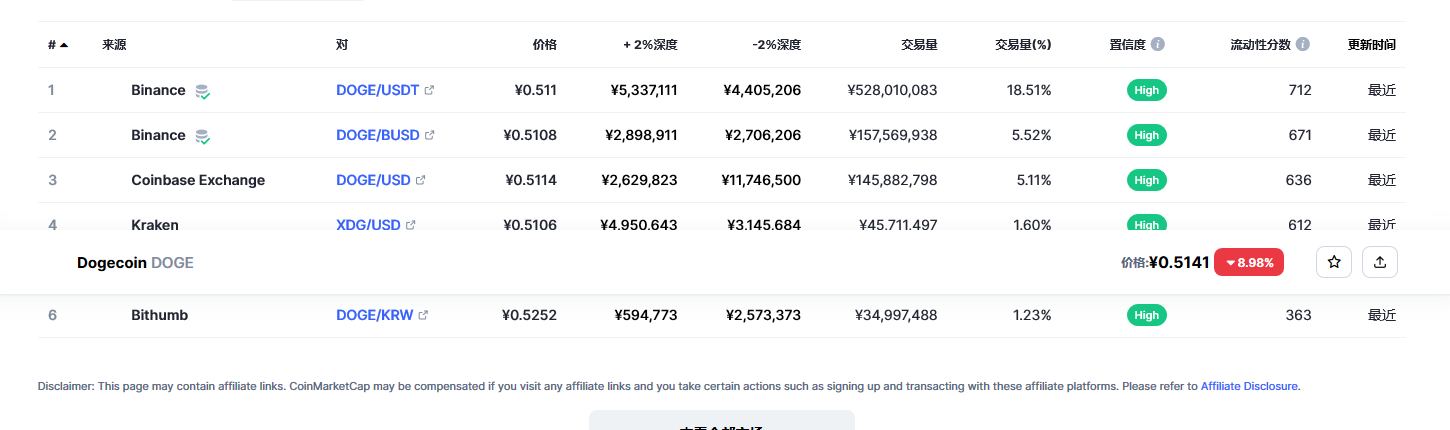Screen dimensions: 1450x430
Task: Click info icon next to 置信度 header
Action: [x=1158, y=45]
